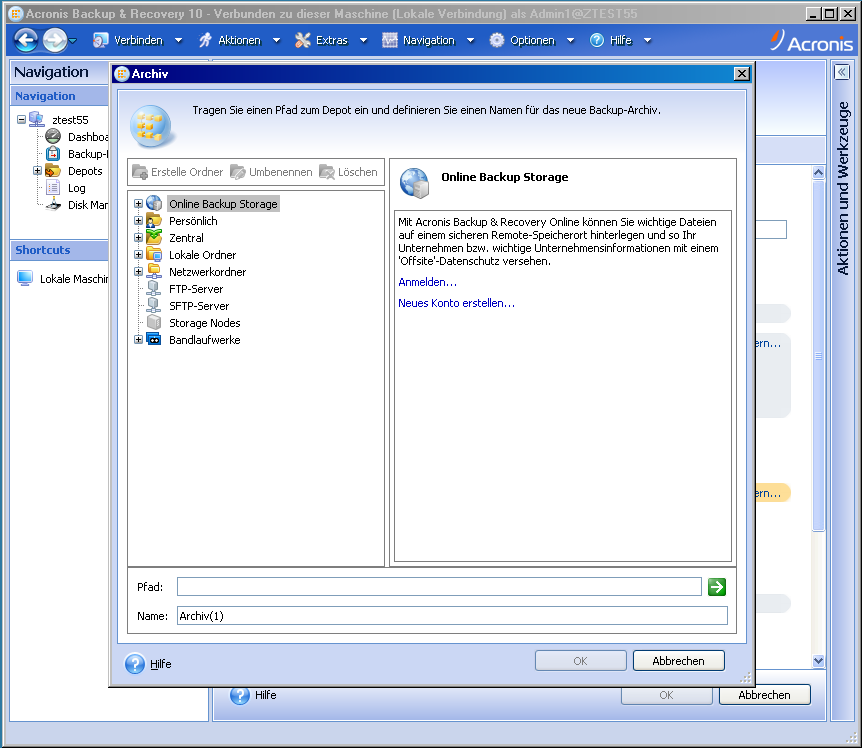The image size is (862, 748).
Task: Open the Hilfe toolbar menu
Action: click(x=621, y=40)
